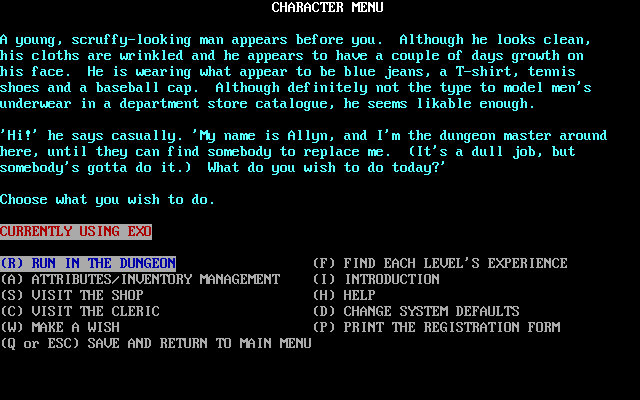Open Find Each Level's Experience

(x=440, y=263)
